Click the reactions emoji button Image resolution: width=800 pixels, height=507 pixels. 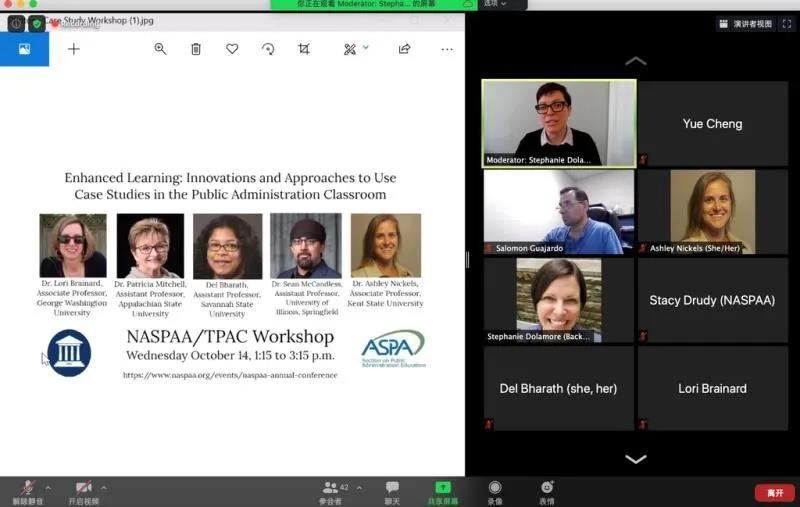pos(547,491)
